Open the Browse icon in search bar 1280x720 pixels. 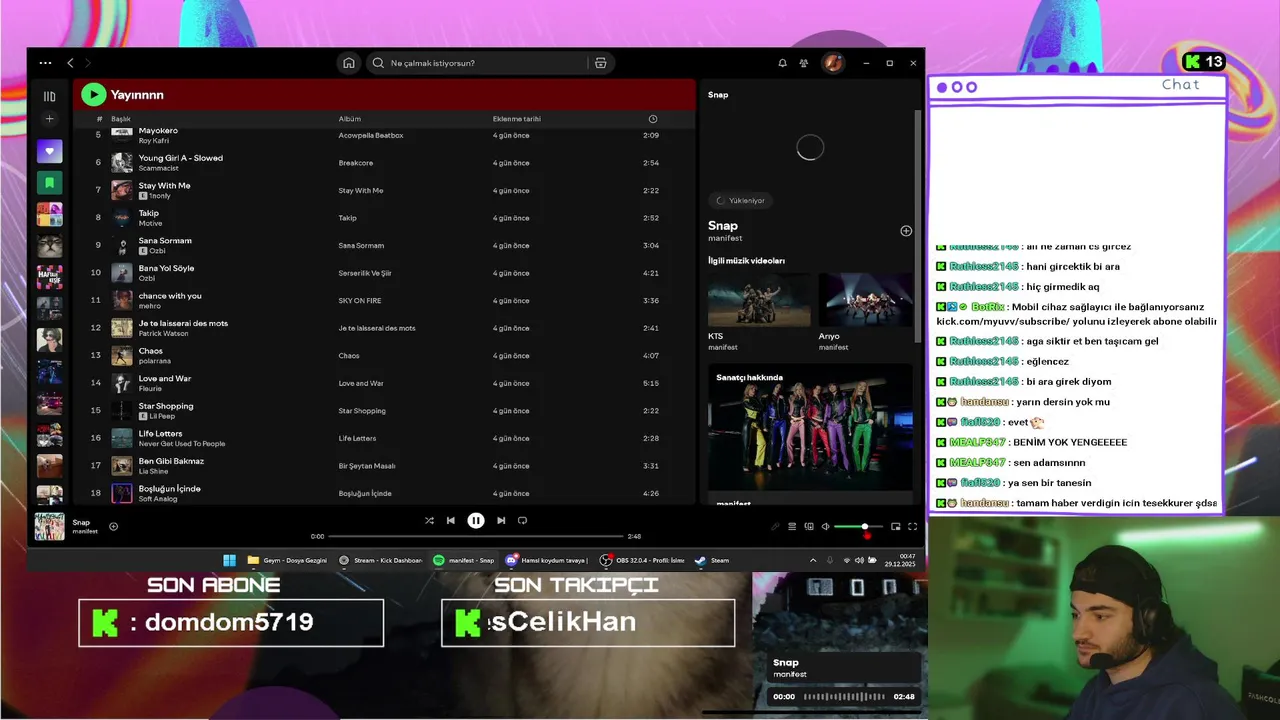601,63
